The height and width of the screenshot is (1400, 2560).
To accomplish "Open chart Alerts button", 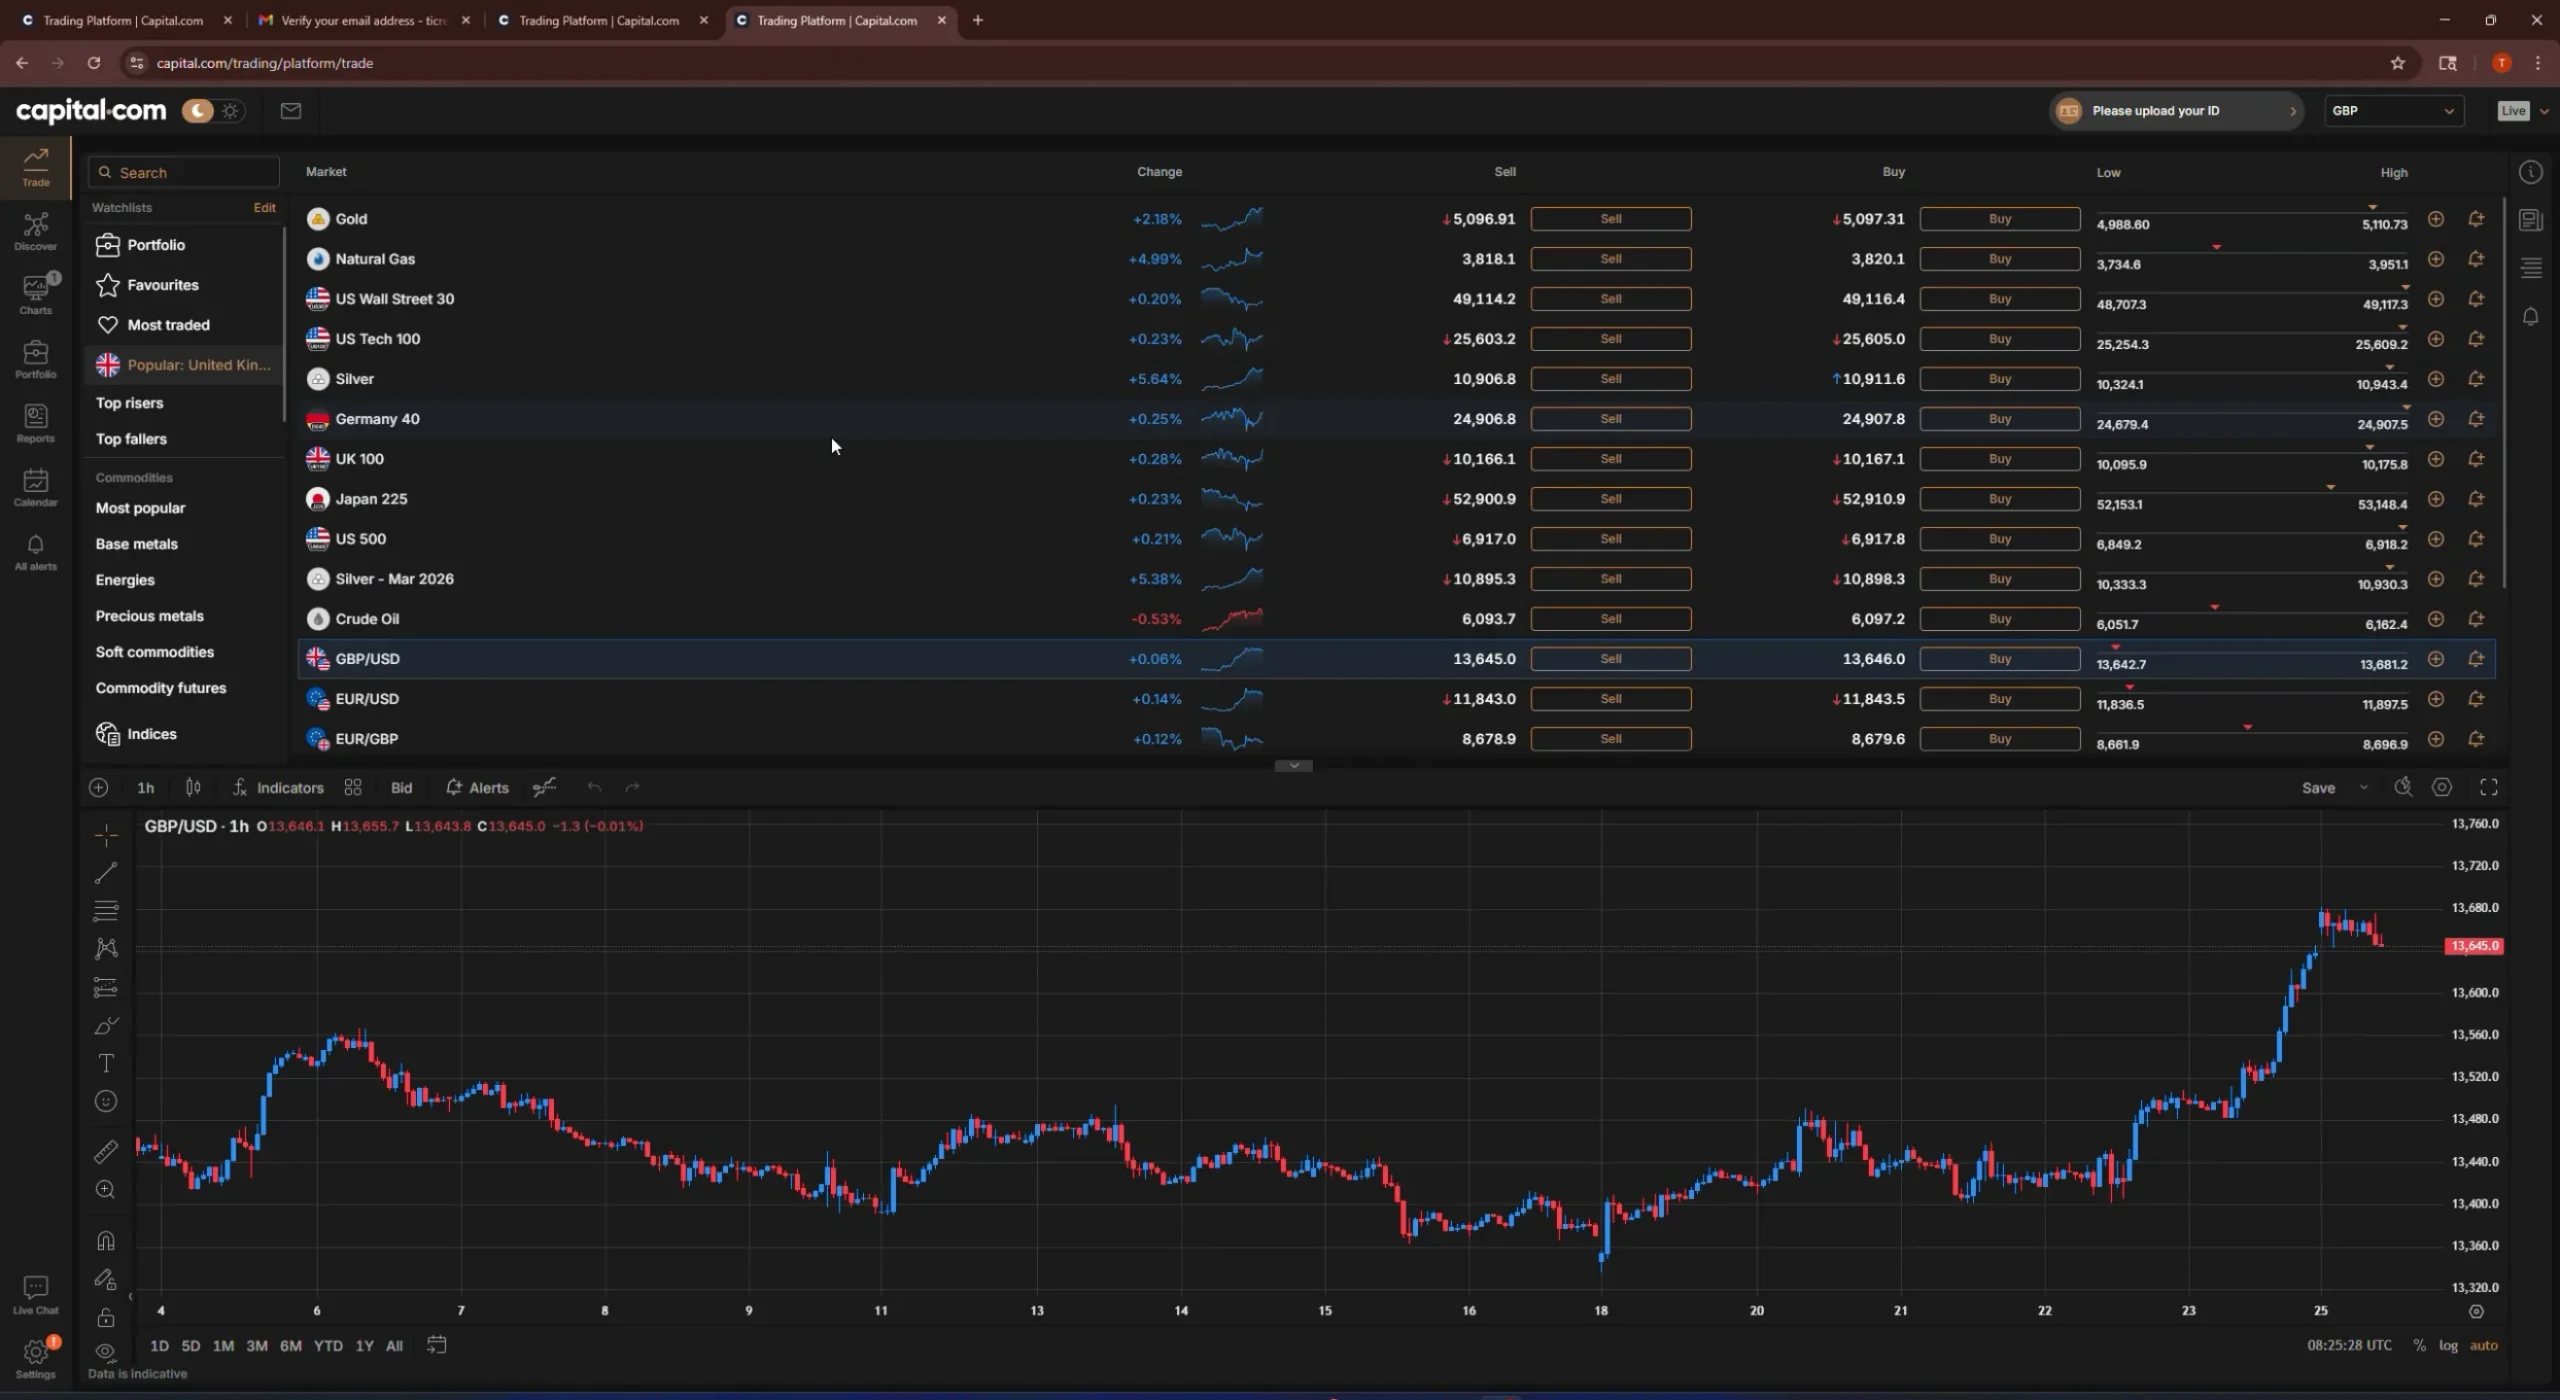I will pos(477,788).
